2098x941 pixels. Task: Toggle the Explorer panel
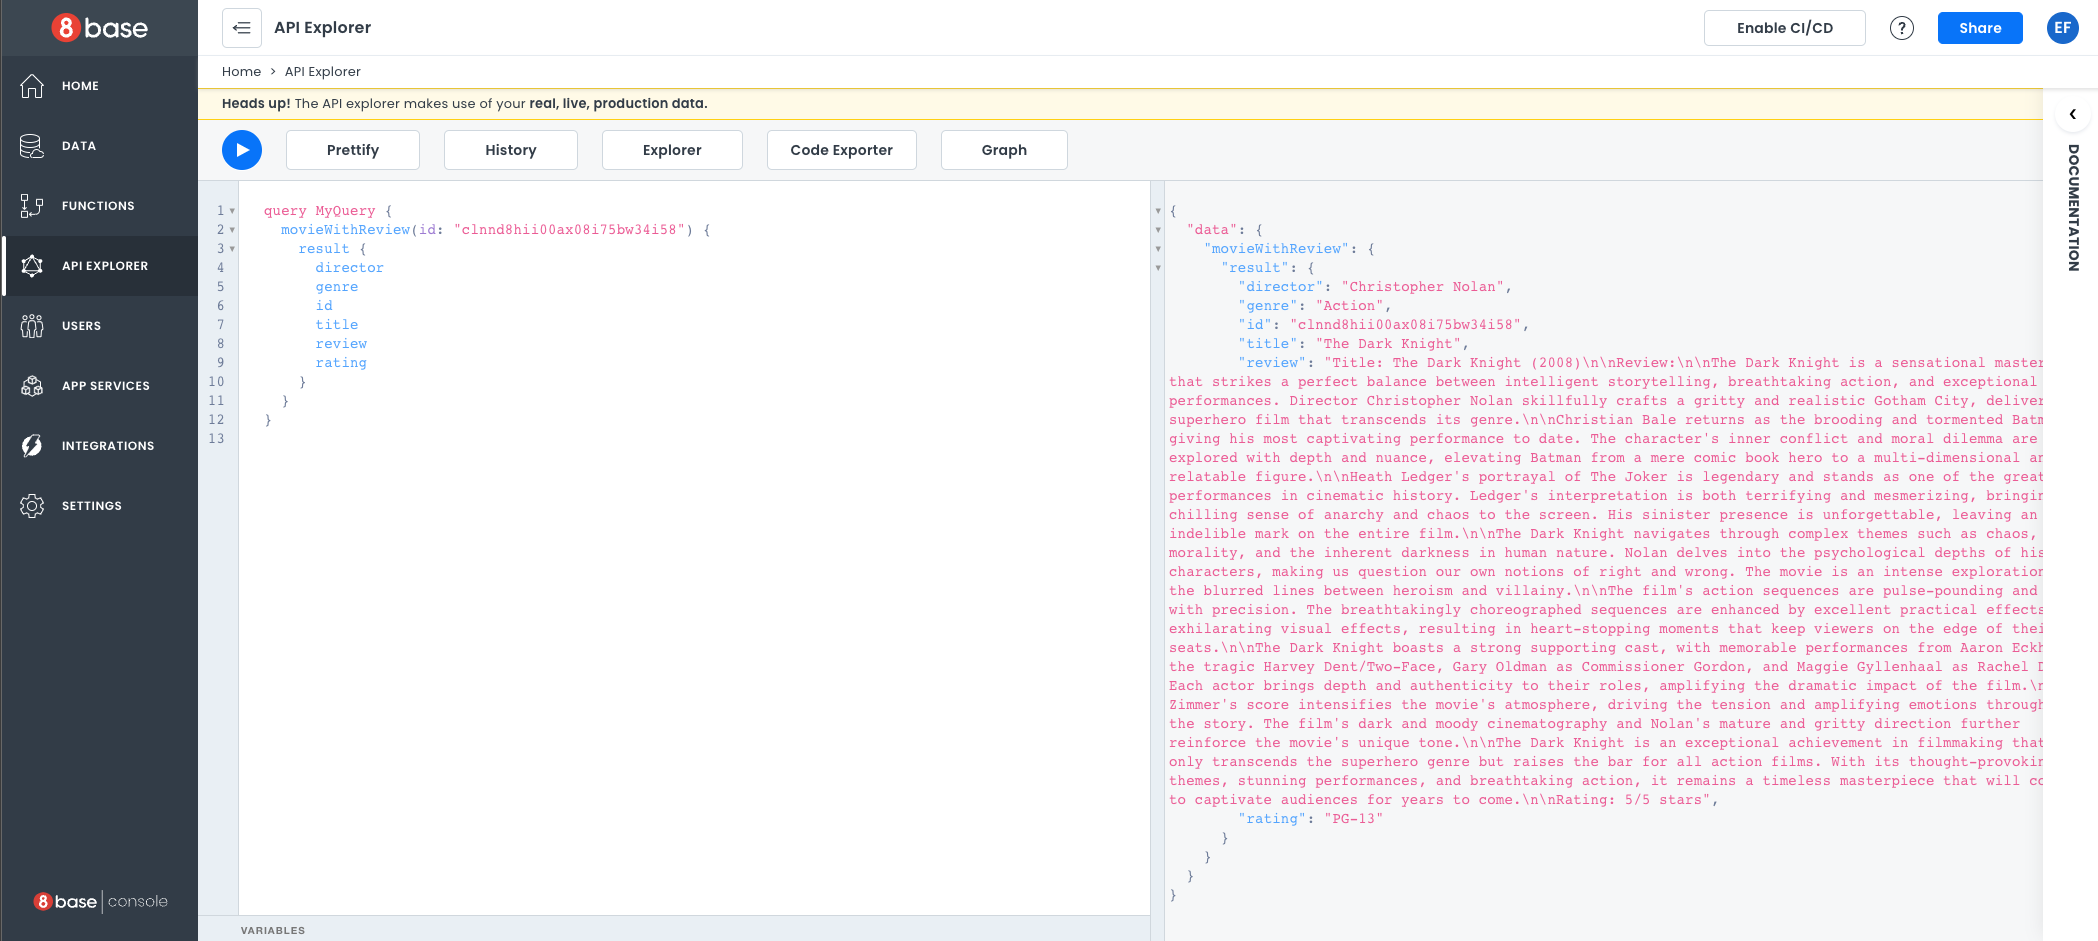671,150
